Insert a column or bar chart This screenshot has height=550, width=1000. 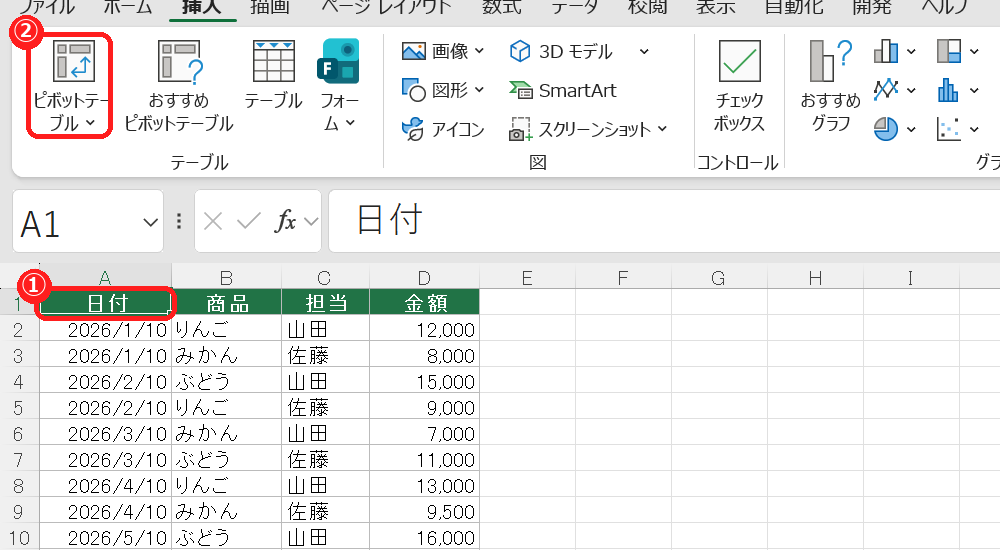coord(886,51)
